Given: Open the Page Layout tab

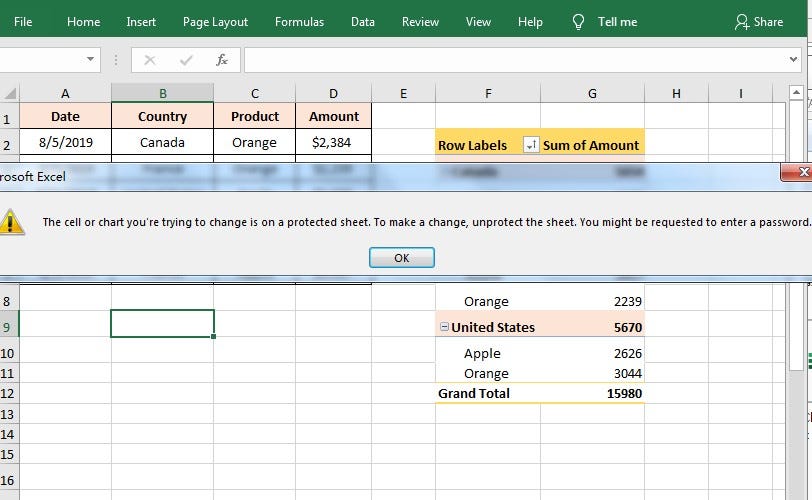Looking at the screenshot, I should [215, 22].
